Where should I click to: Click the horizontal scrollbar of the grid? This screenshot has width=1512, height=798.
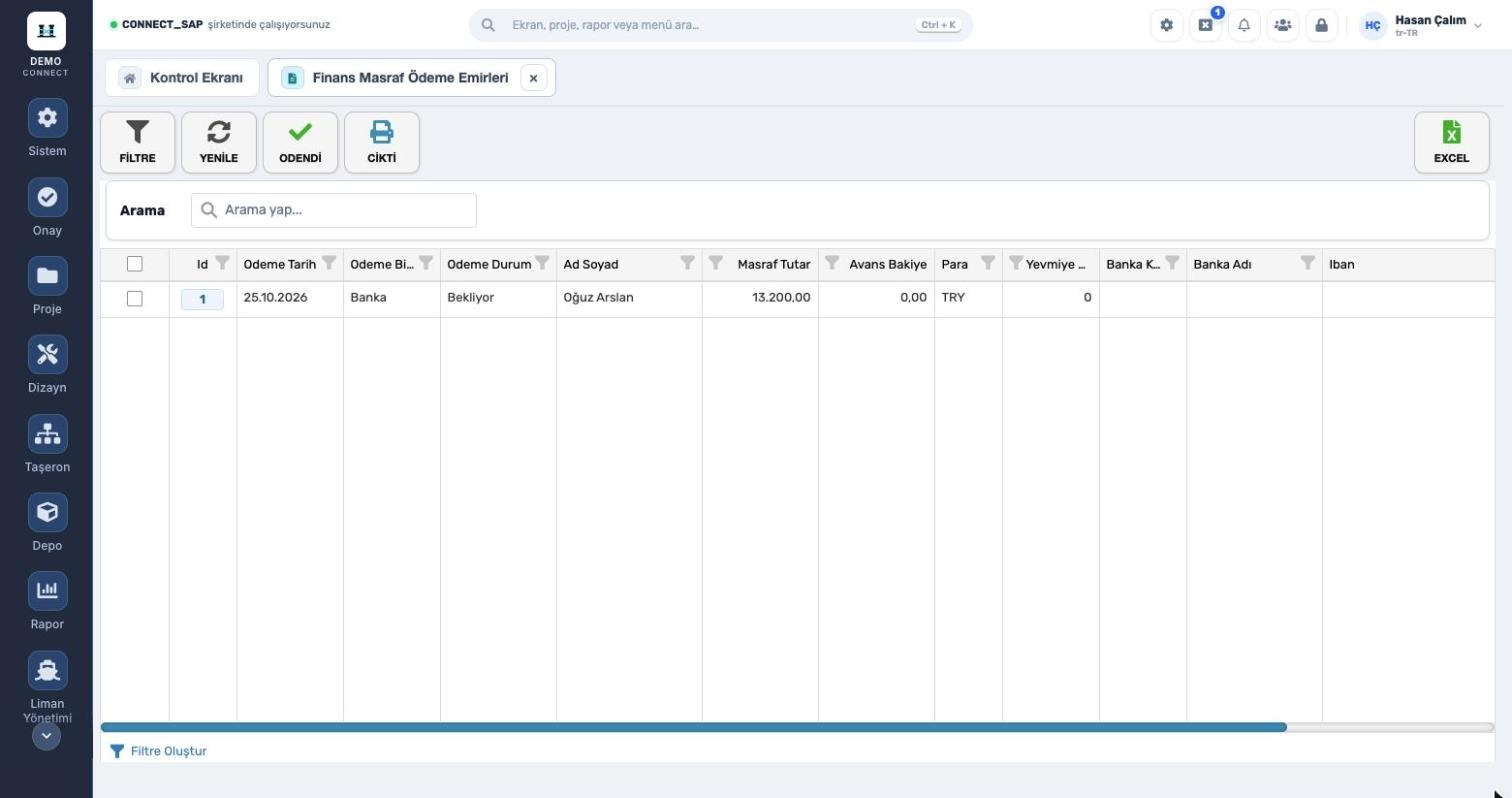click(694, 727)
